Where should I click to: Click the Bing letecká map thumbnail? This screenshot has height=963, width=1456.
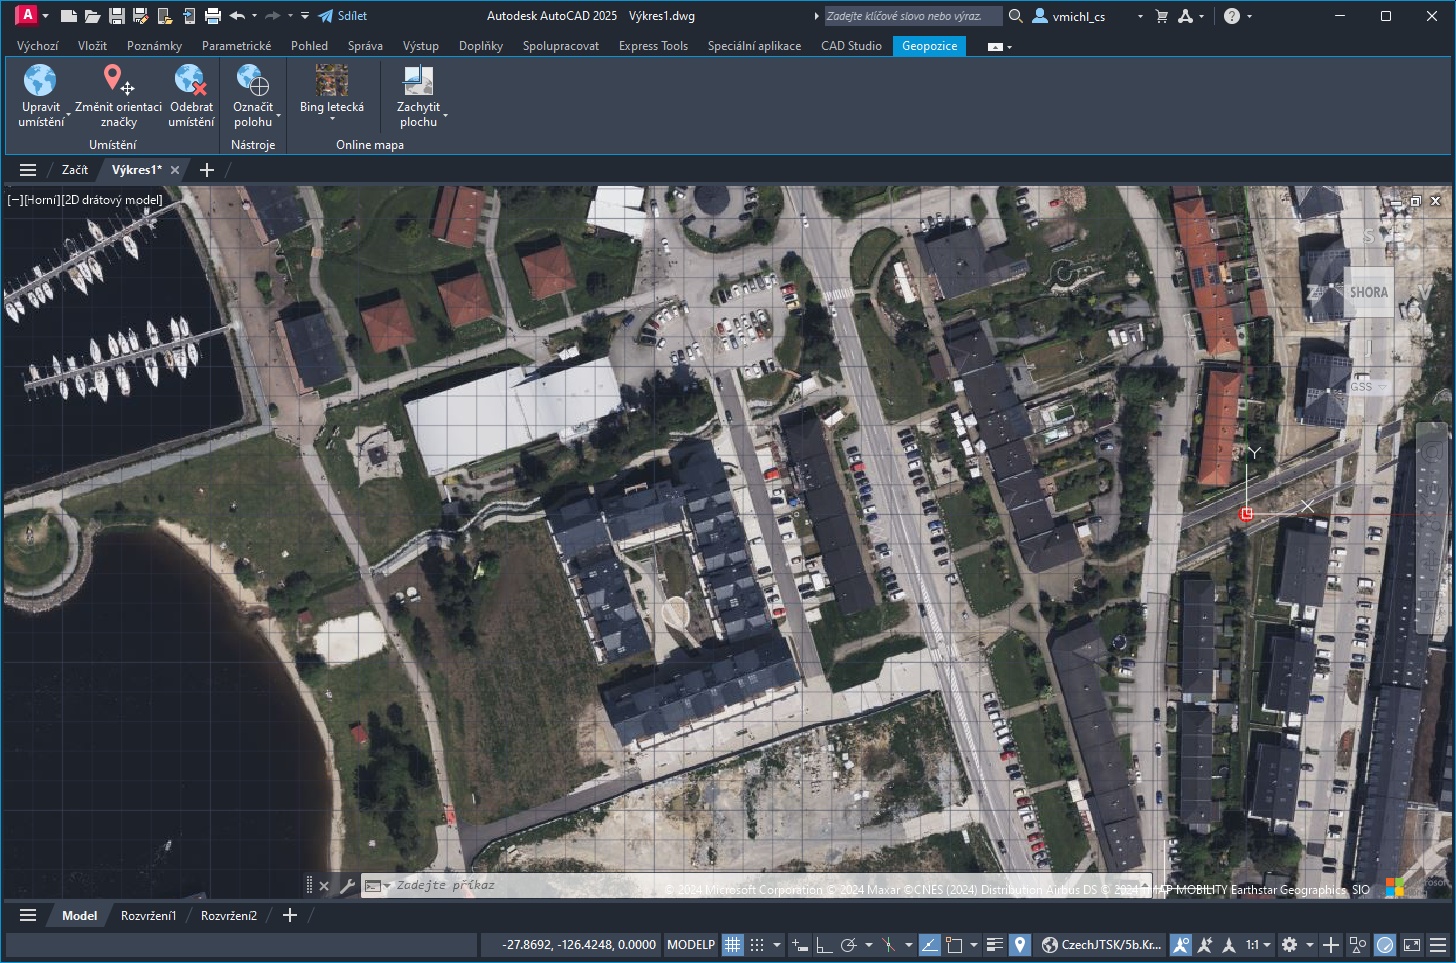[x=332, y=80]
